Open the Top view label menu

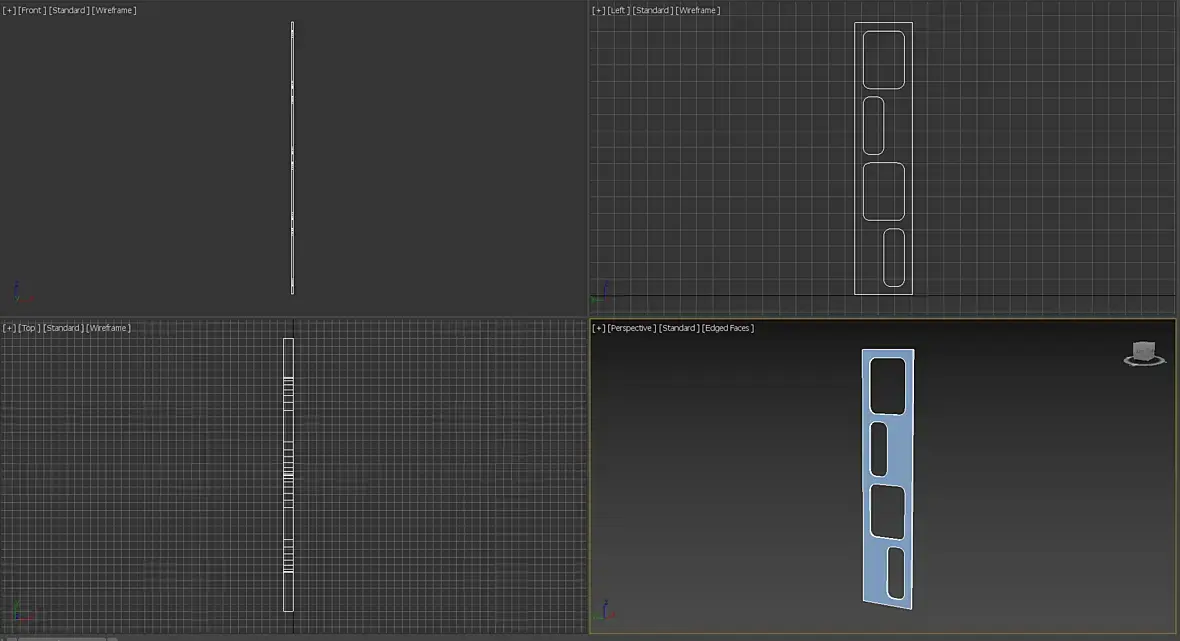click(x=29, y=328)
